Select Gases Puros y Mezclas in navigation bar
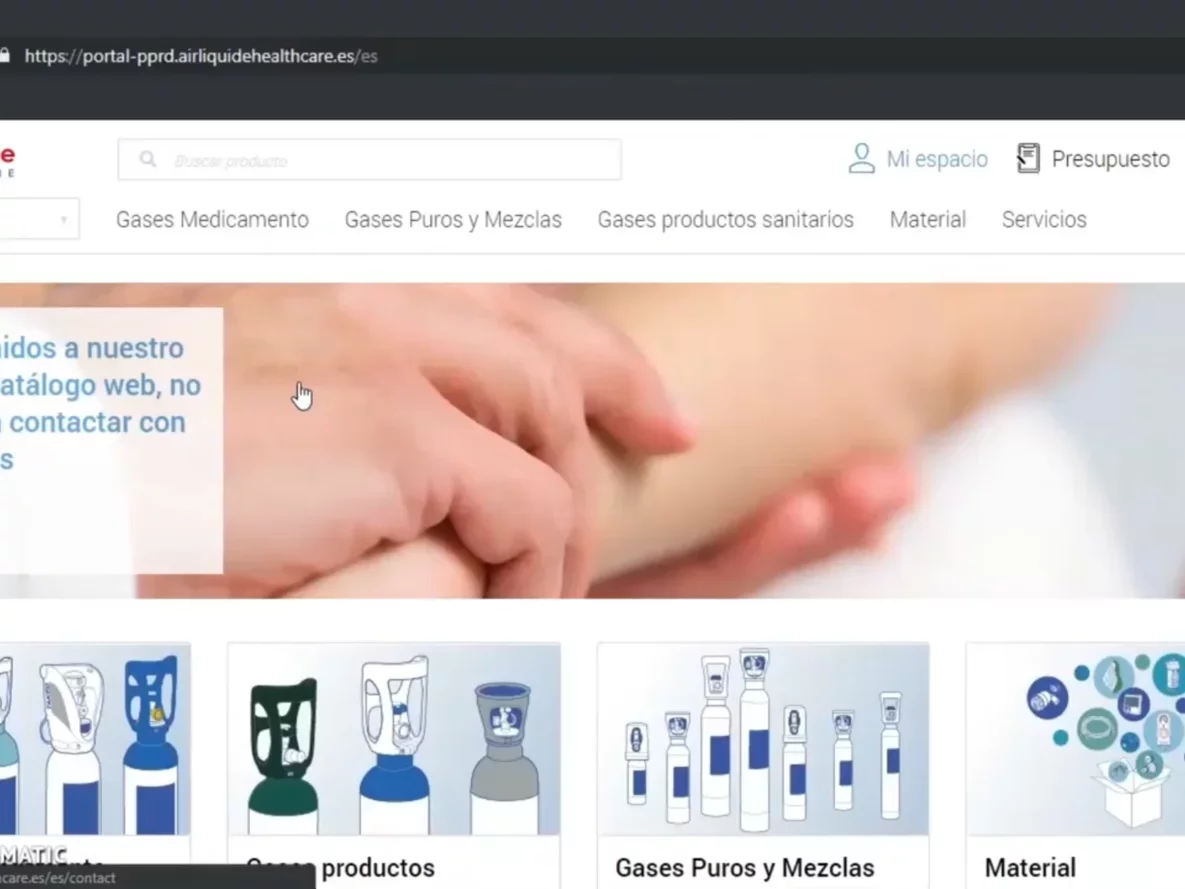Screen dimensions: 1185x889 pos(453,220)
